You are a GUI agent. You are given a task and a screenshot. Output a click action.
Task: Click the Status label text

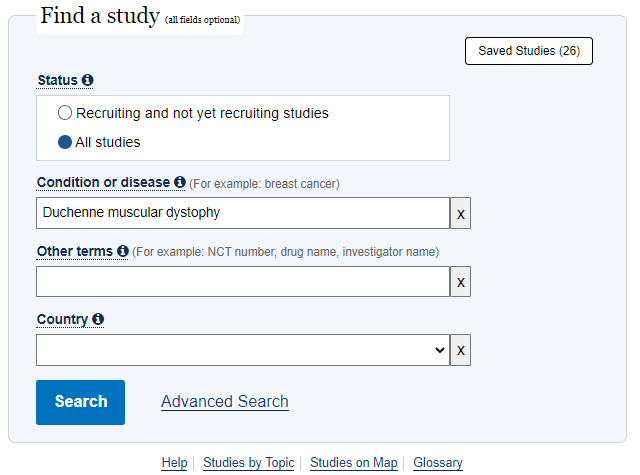click(58, 80)
